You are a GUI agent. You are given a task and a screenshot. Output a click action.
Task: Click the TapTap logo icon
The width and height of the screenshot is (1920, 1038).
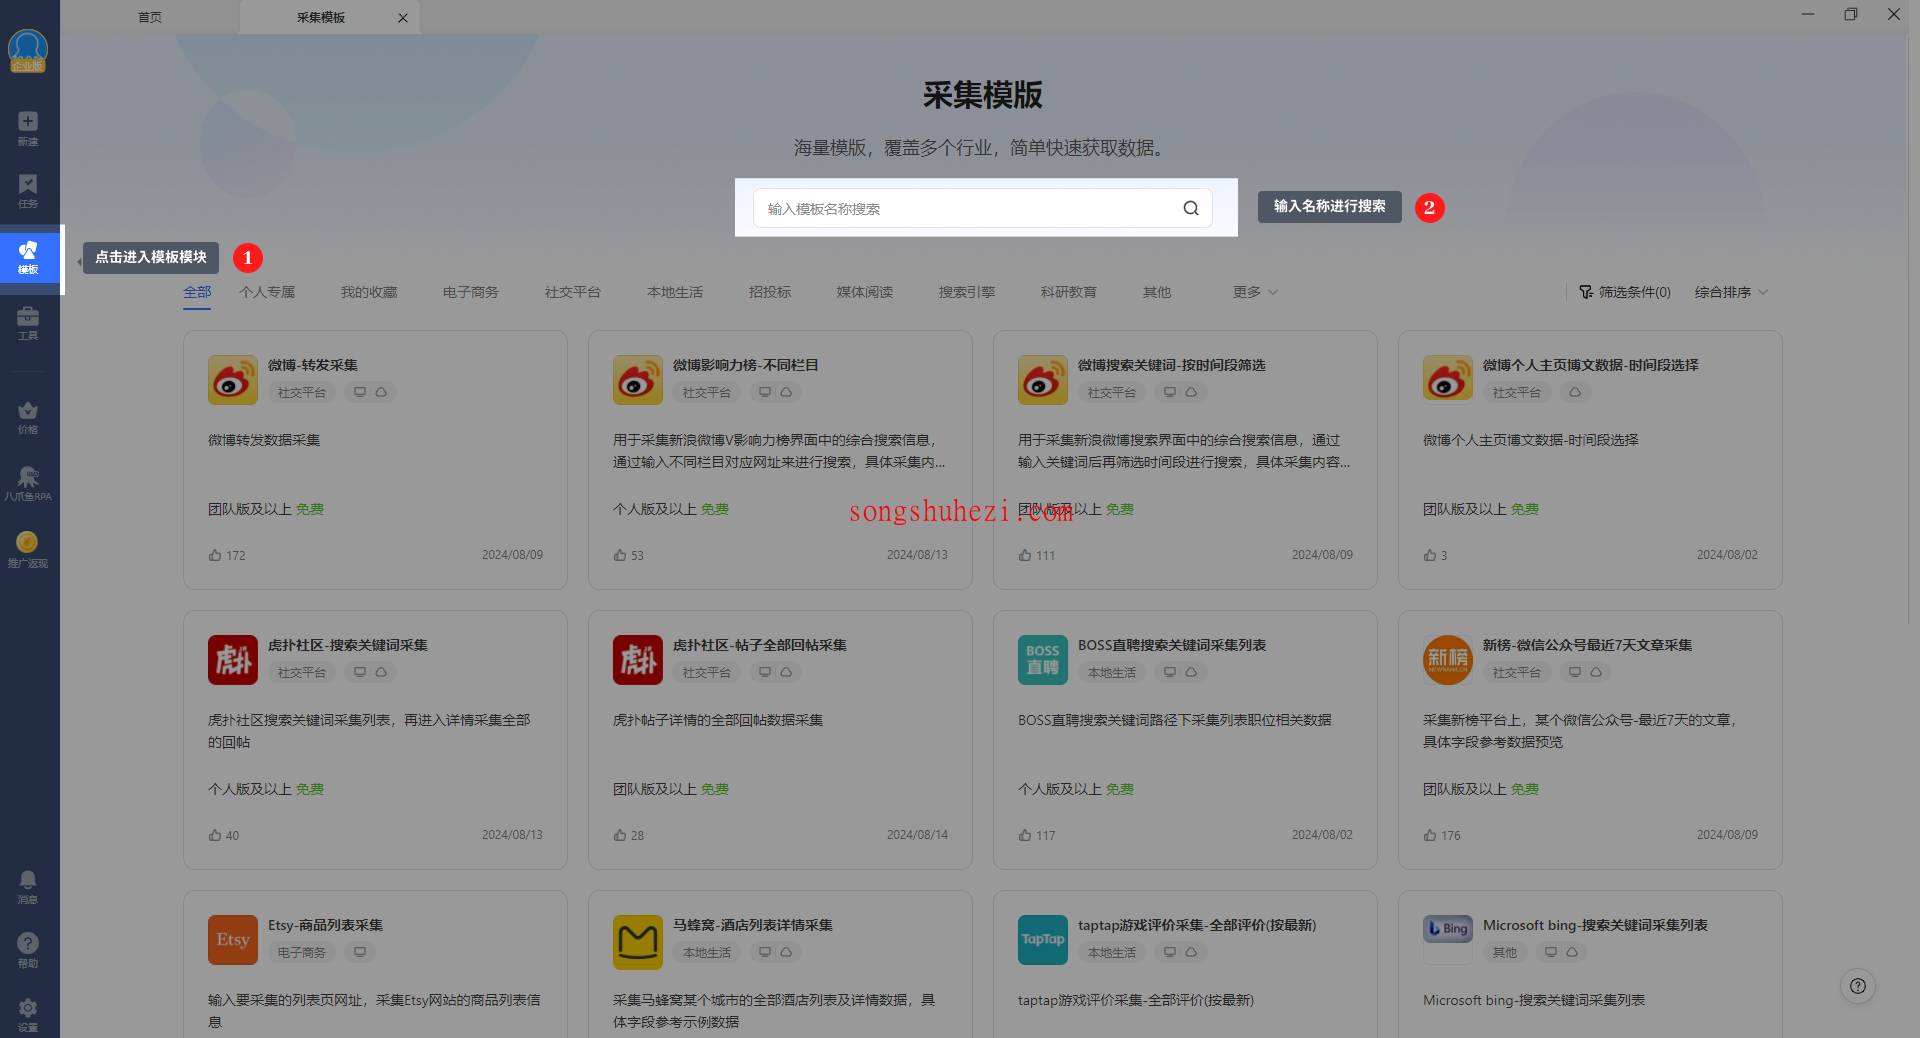click(x=1043, y=940)
